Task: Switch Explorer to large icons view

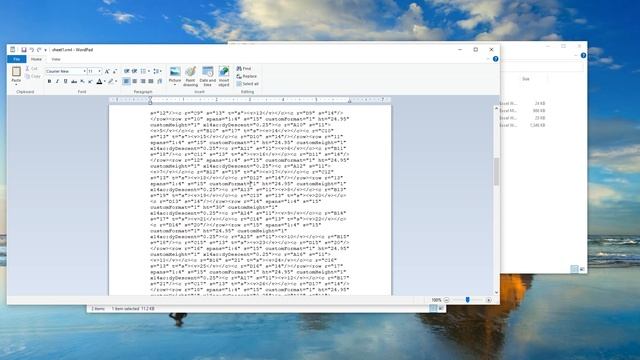Action: point(582,269)
